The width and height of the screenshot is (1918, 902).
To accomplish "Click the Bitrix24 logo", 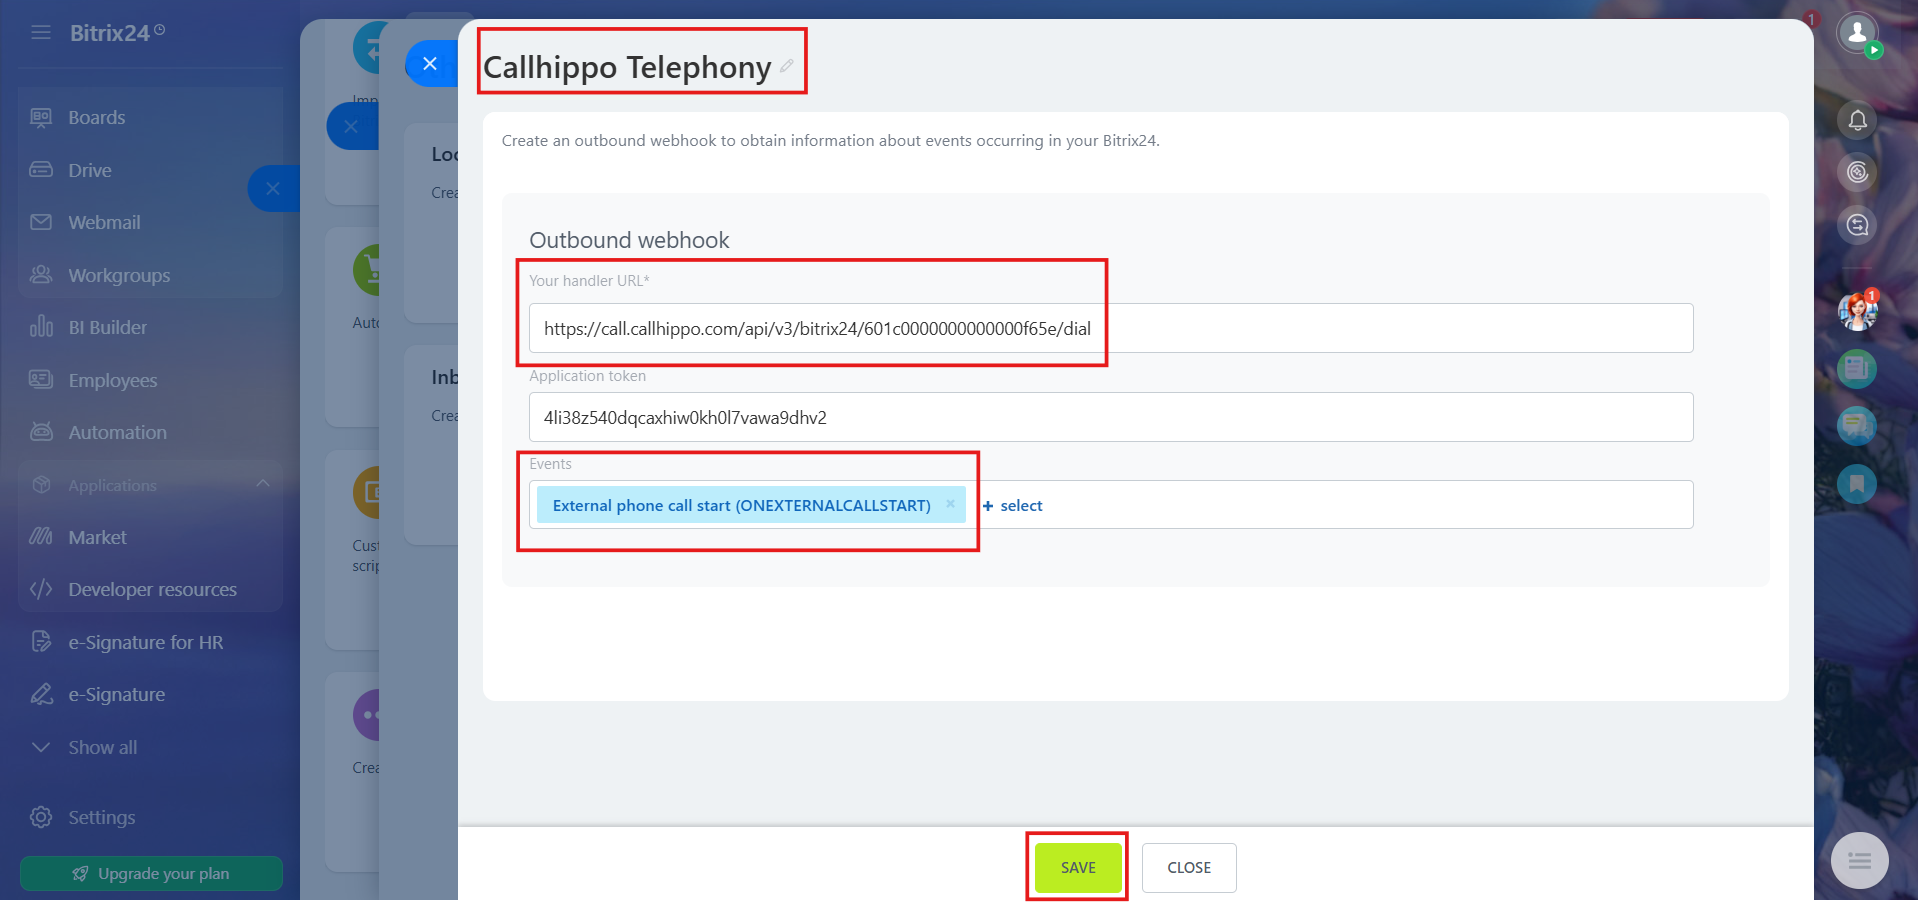I will coord(117,33).
